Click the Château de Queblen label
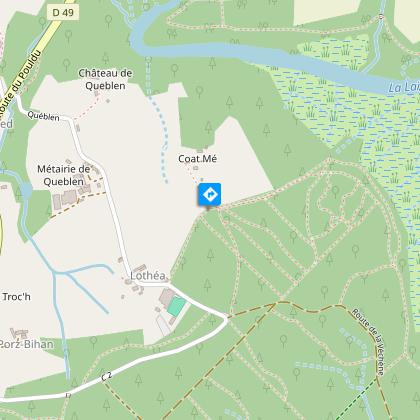 105,79
